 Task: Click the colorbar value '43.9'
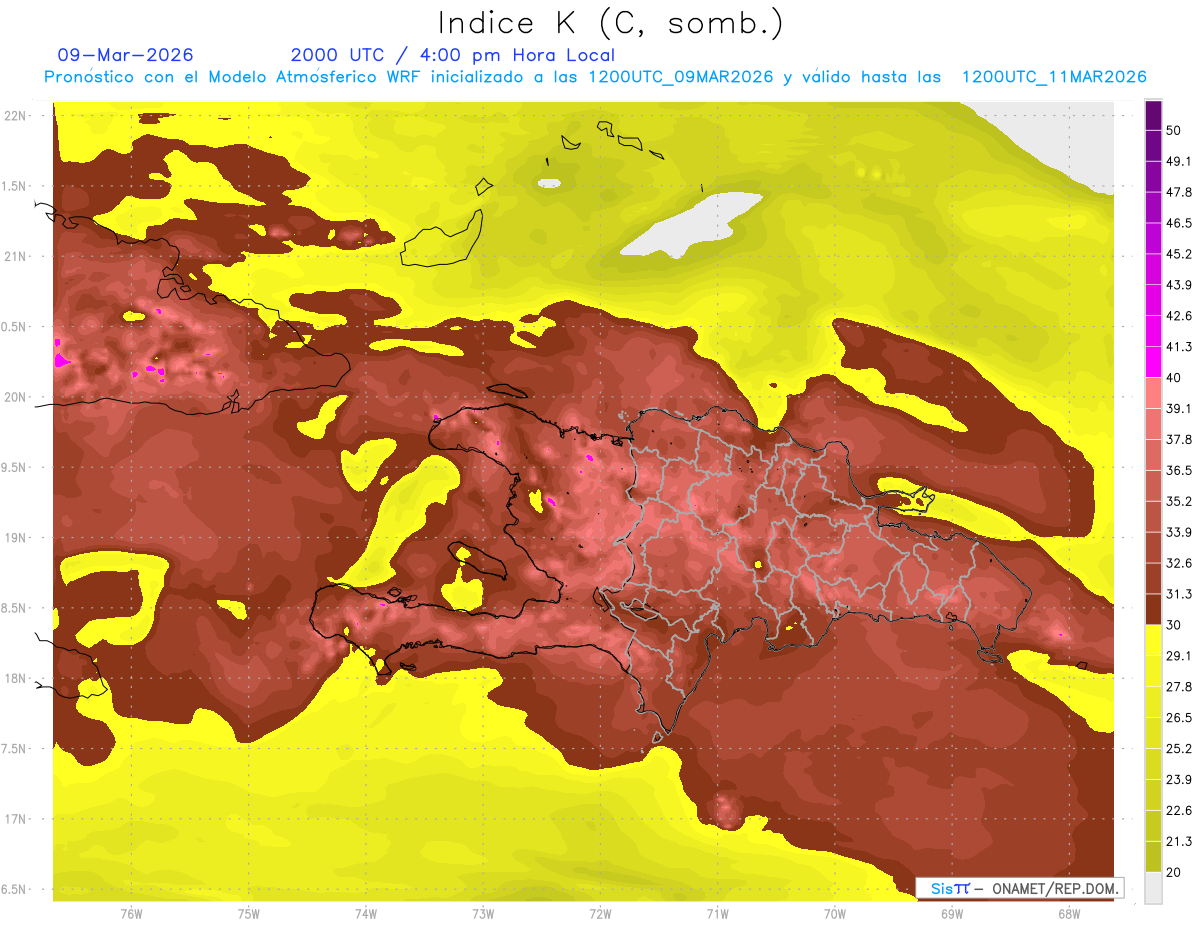click(1179, 285)
